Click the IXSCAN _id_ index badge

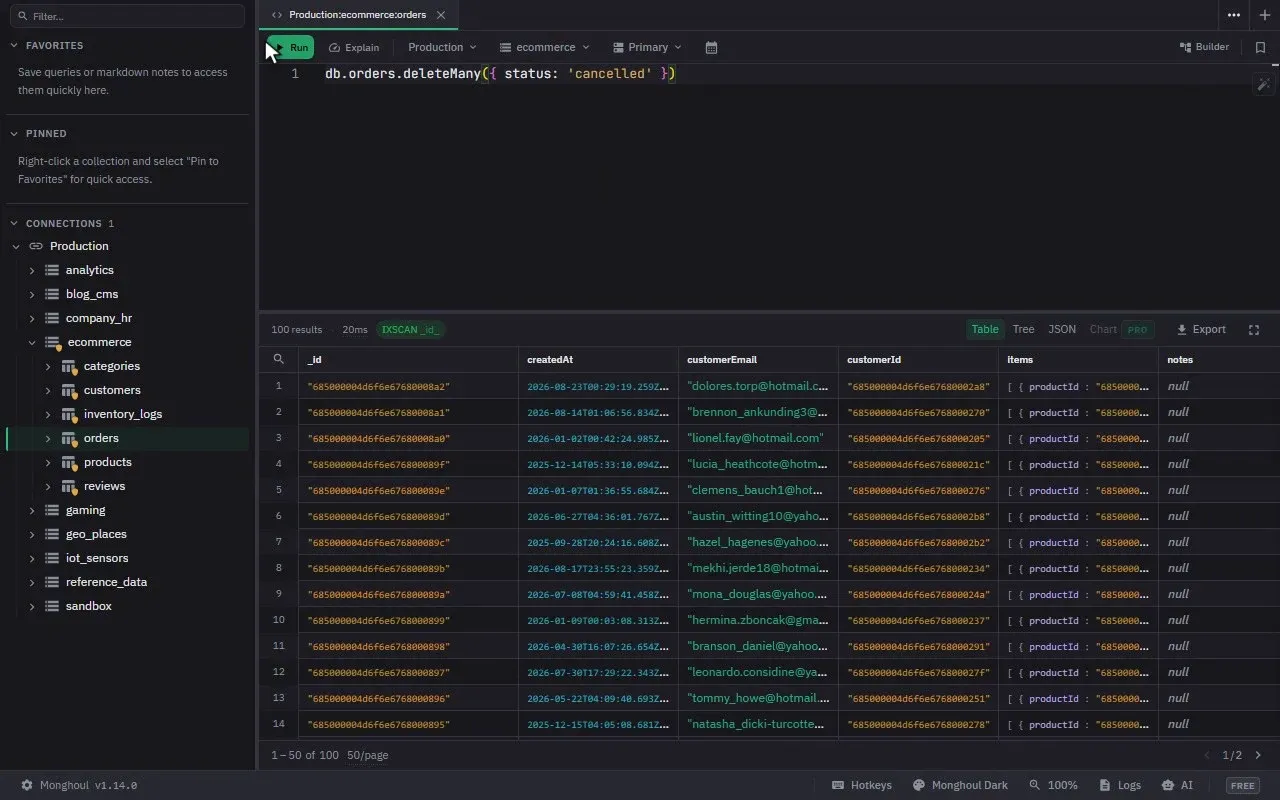(x=410, y=329)
